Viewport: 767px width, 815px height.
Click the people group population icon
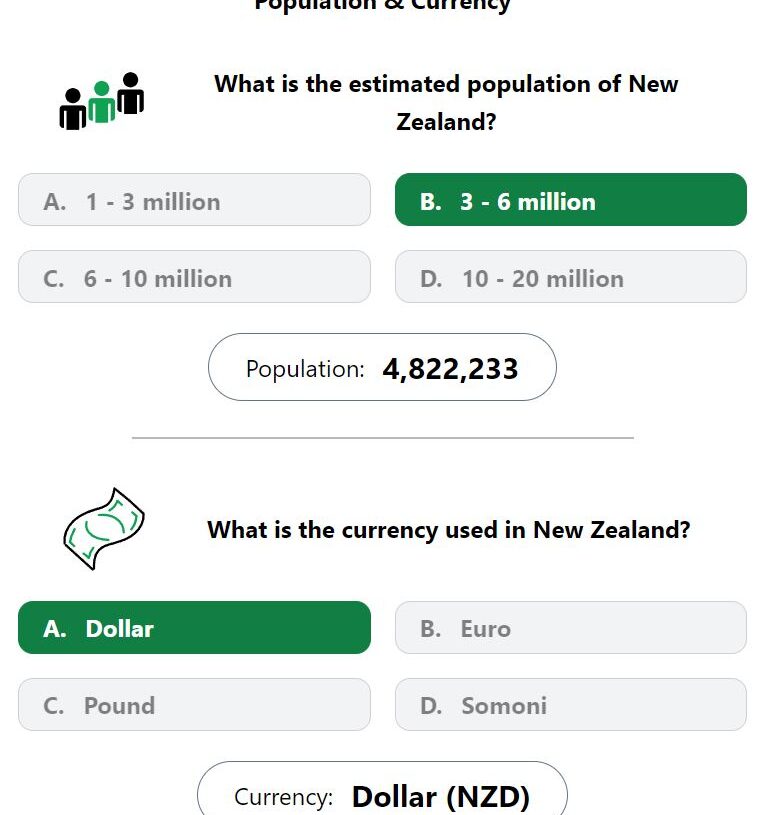coord(101,101)
